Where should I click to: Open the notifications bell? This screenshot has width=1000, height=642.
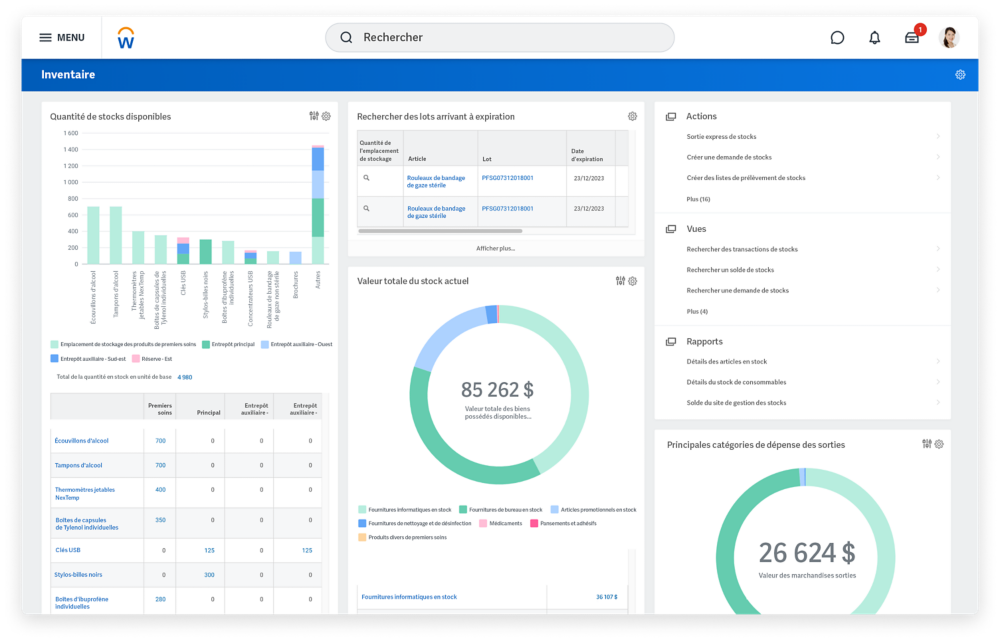click(x=874, y=38)
